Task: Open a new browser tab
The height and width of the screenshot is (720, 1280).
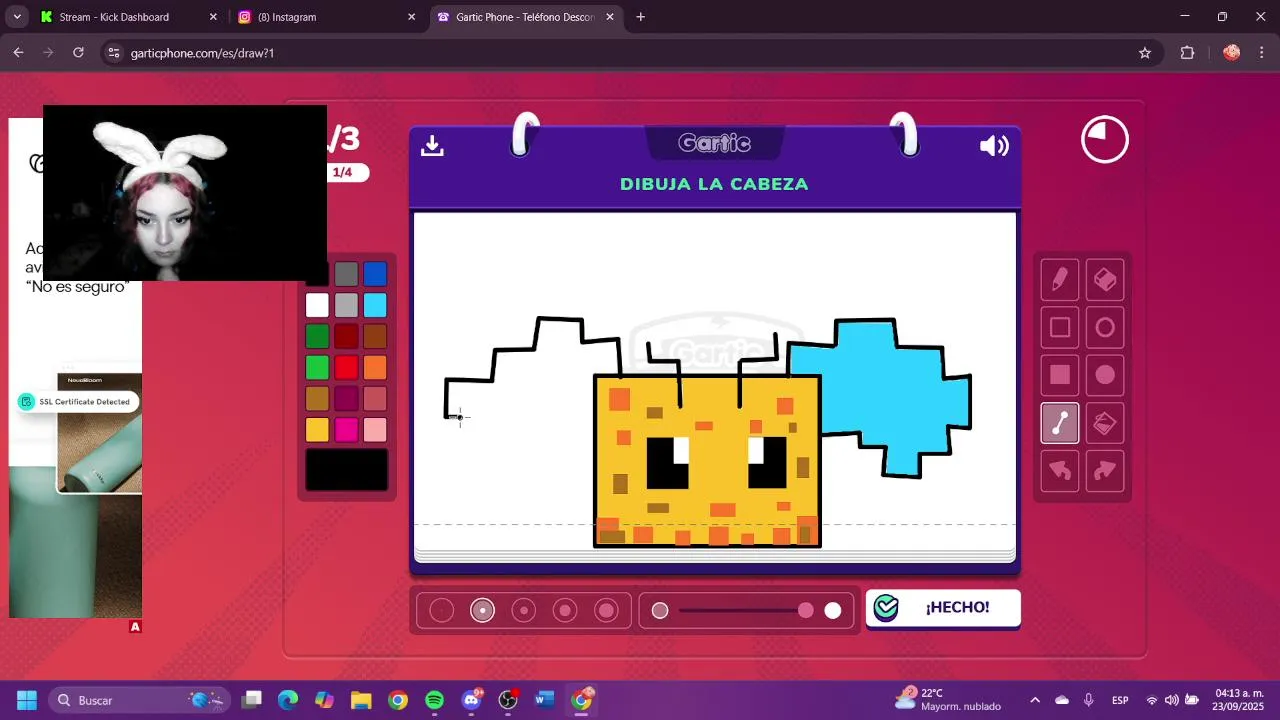Action: coord(640,17)
